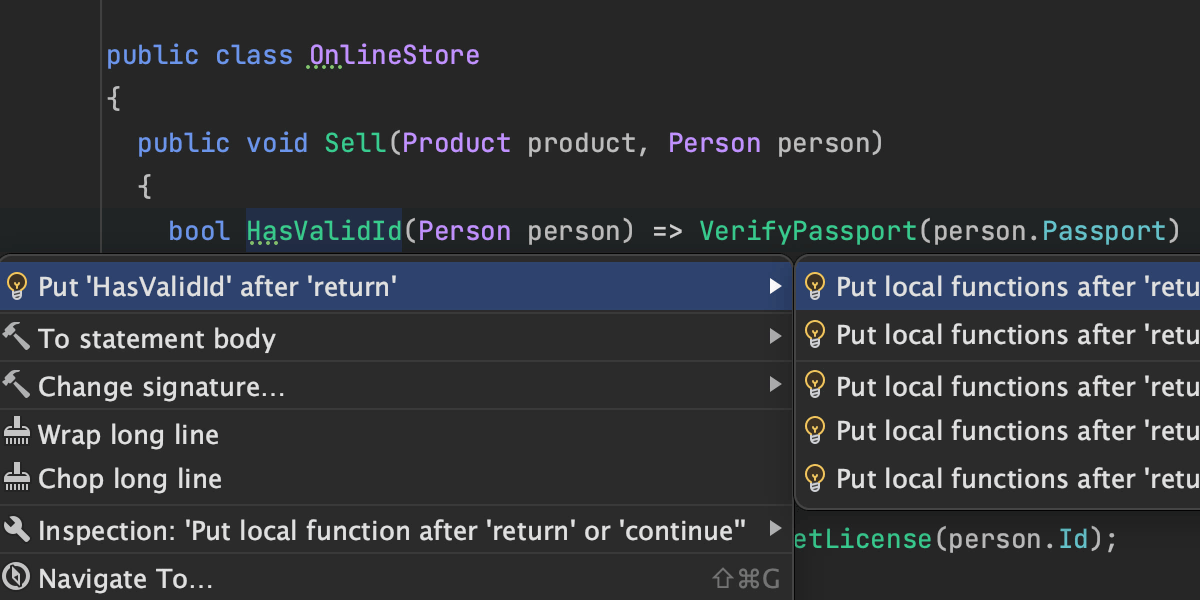Image resolution: width=1200 pixels, height=600 pixels.
Task: Click wrench icon beside Inspection entry
Action: pos(17,529)
